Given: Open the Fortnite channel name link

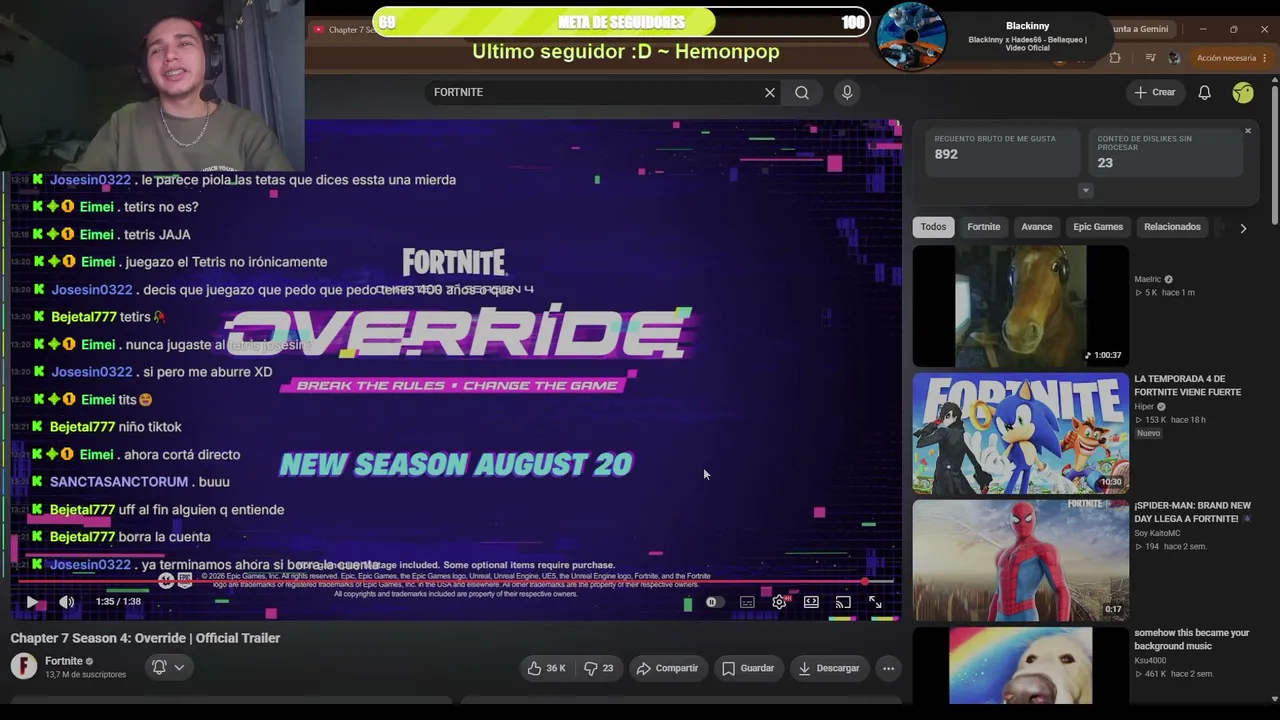Looking at the screenshot, I should click(x=64, y=661).
